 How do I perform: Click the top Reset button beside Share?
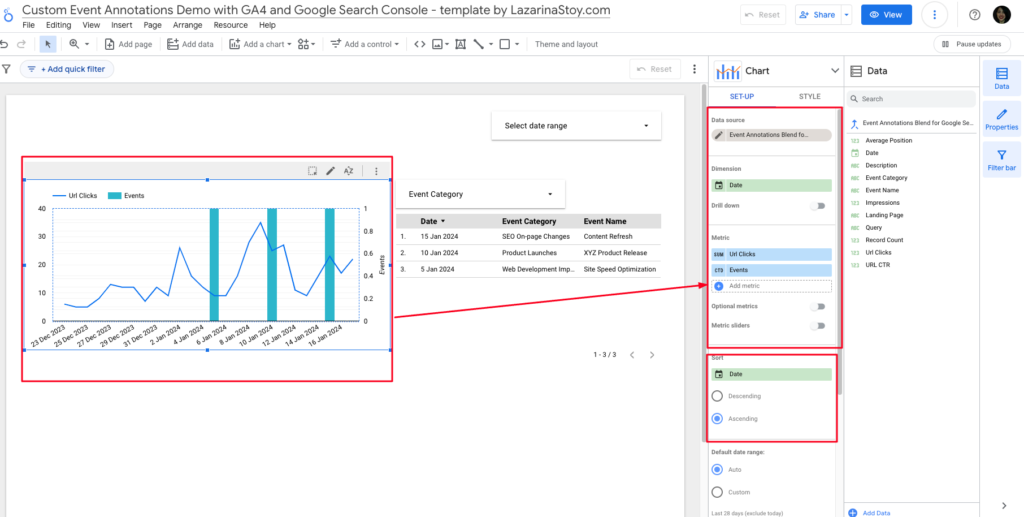point(763,14)
